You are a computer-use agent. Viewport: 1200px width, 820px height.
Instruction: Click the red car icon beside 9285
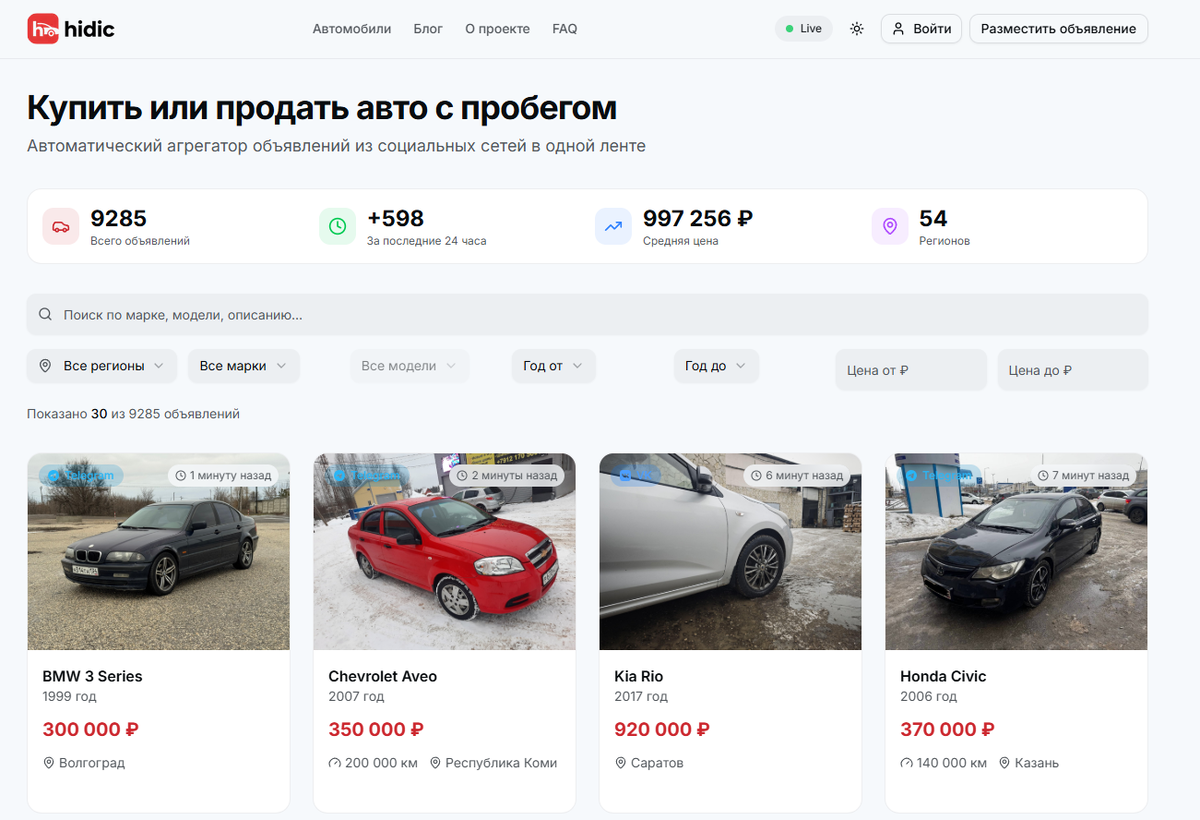tap(61, 226)
